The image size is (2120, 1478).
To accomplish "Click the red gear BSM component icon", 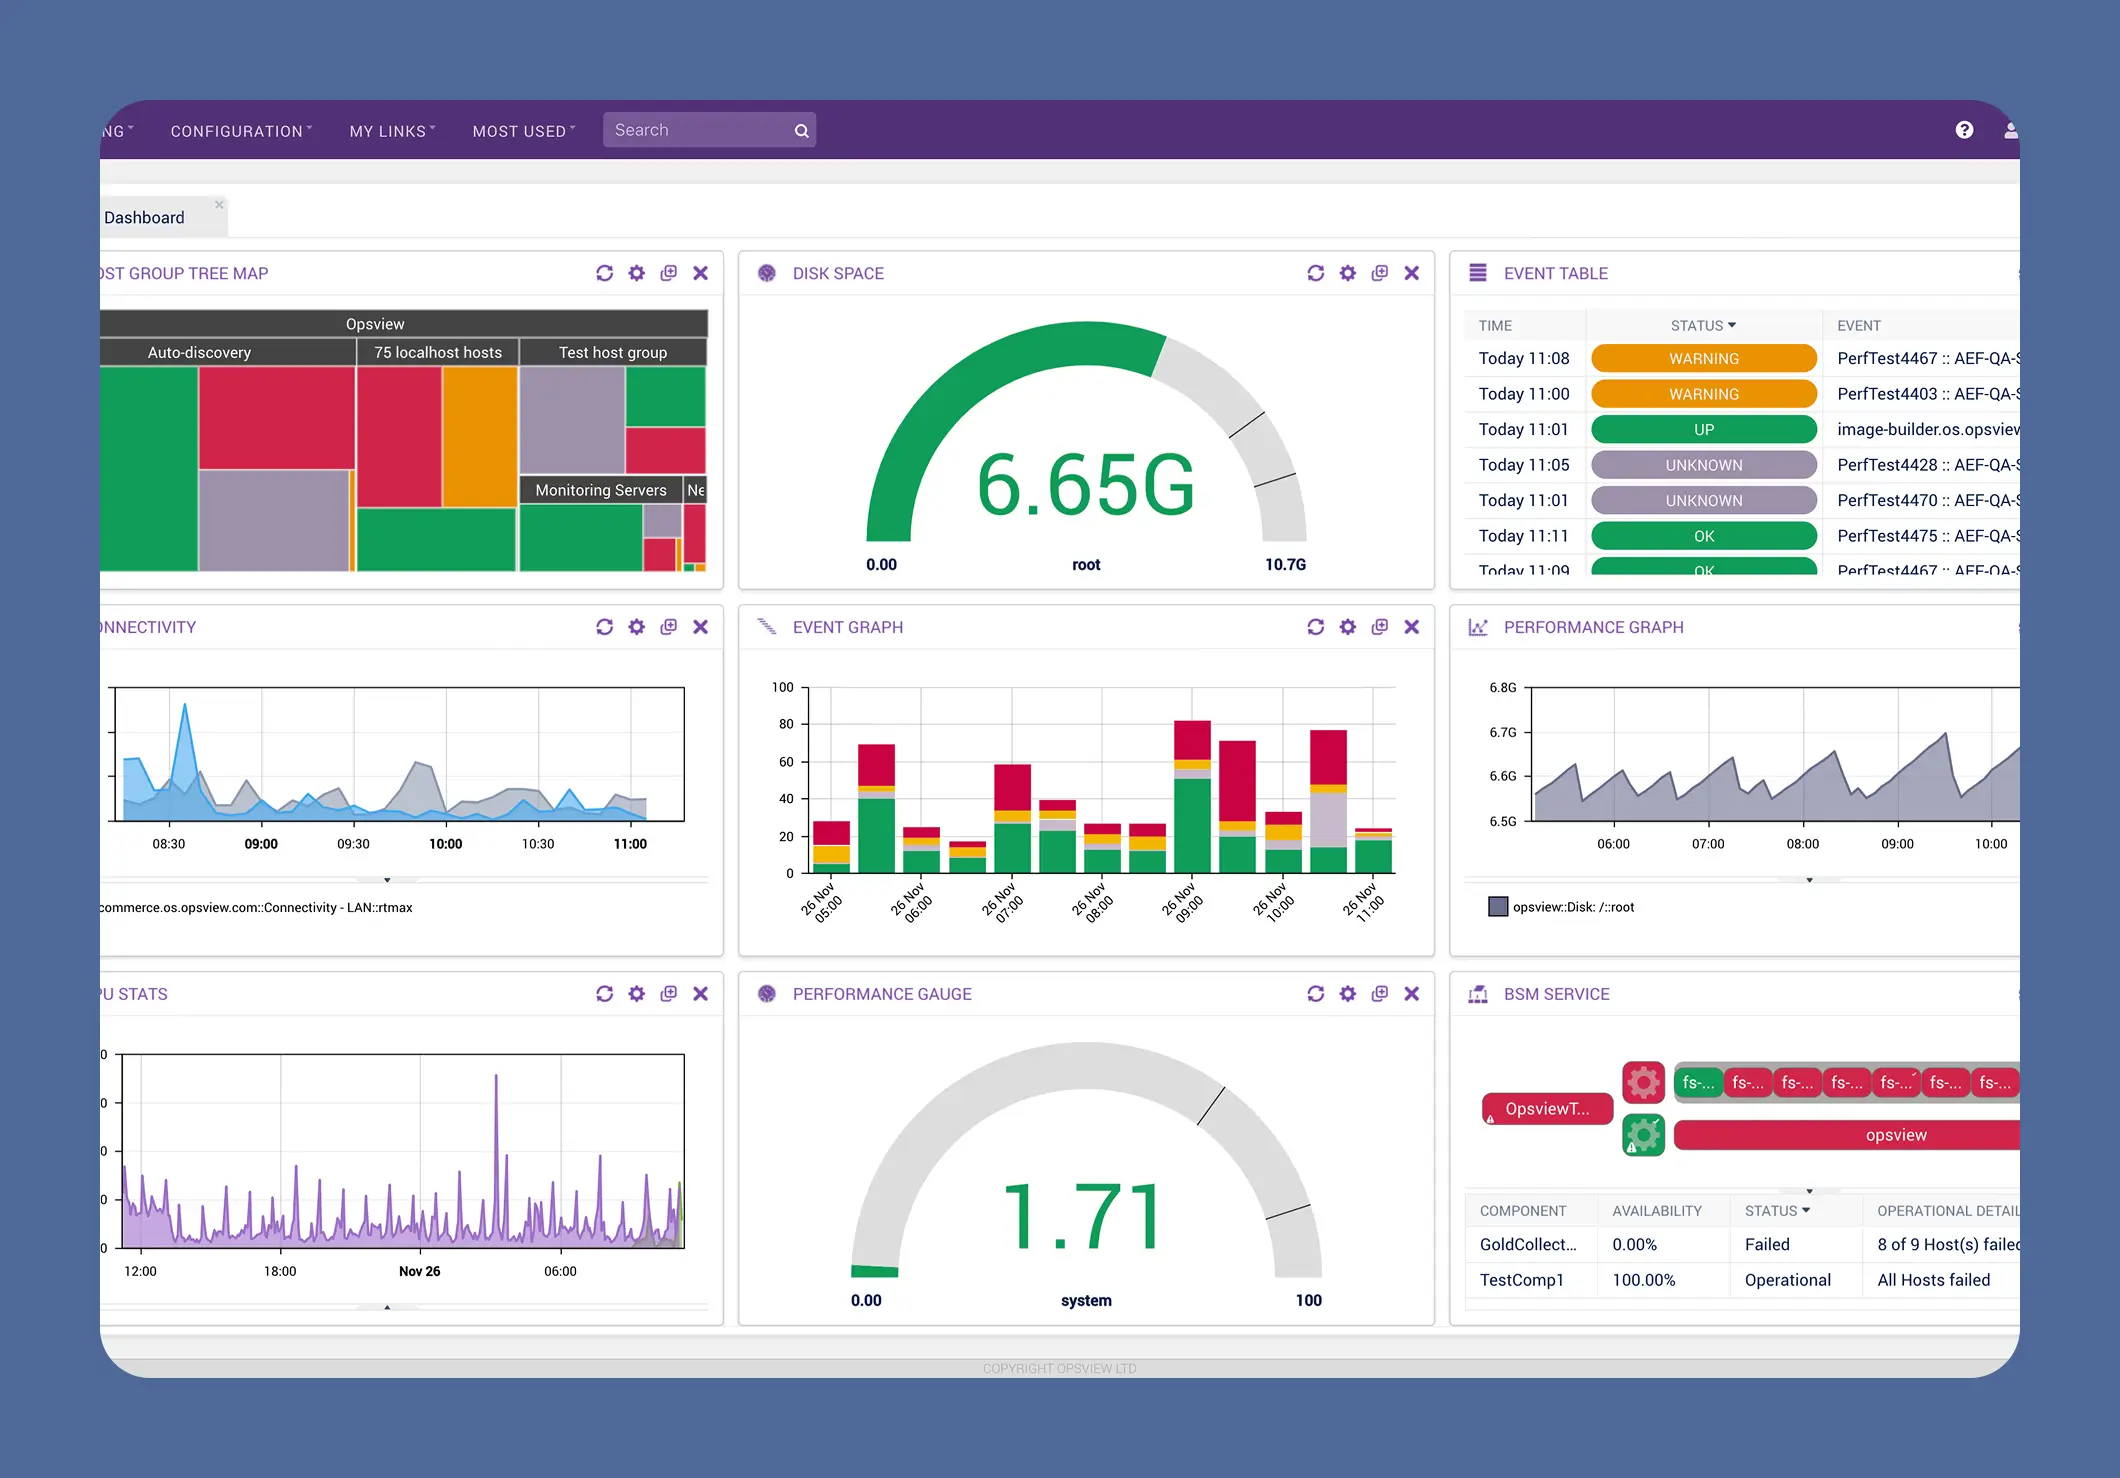I will click(x=1643, y=1082).
